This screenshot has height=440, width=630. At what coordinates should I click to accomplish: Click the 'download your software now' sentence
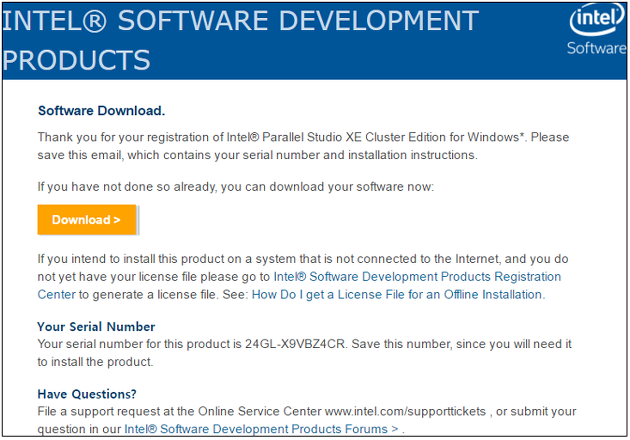236,187
